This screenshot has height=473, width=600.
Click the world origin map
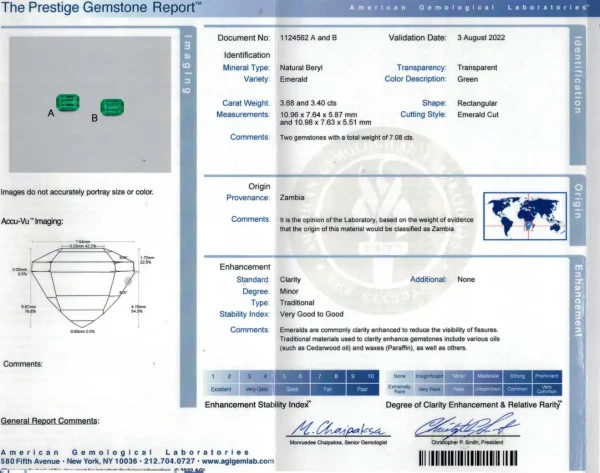[525, 216]
